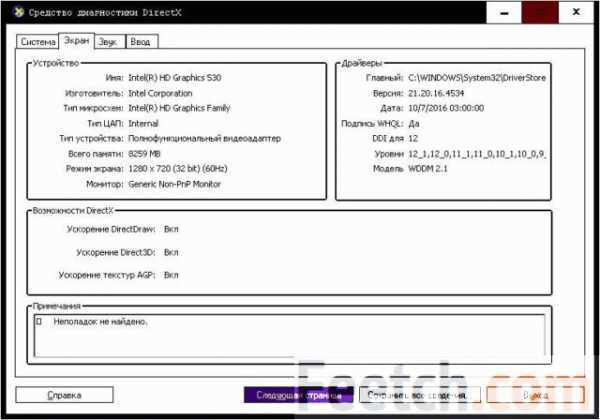The width and height of the screenshot is (600, 420).
Task: Click the driver date 10/7/2016 03:00:00
Action: (446, 108)
